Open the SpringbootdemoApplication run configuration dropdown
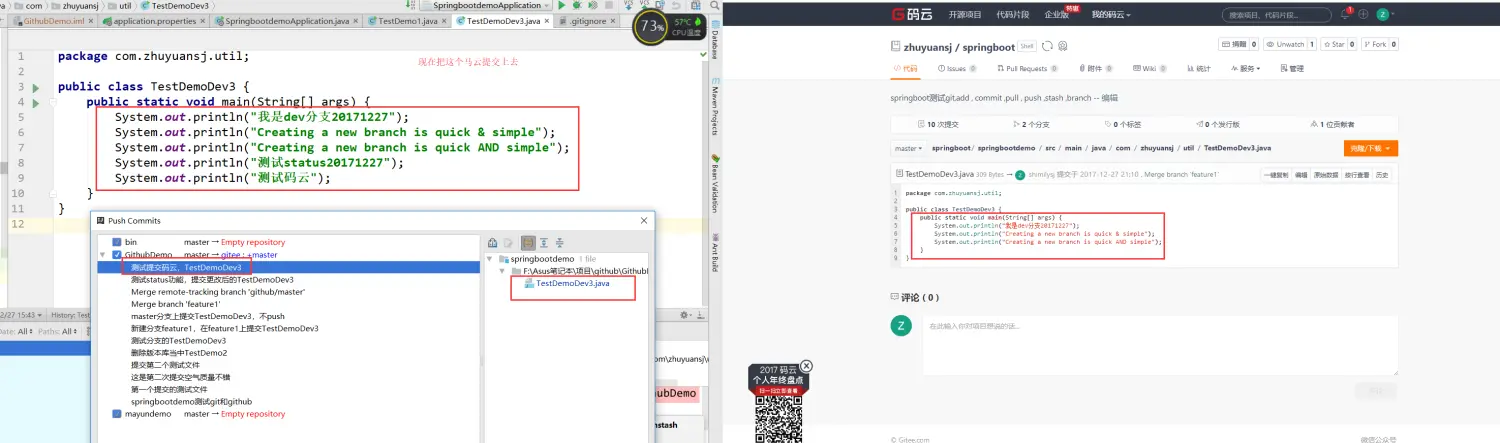The image size is (1500, 443). [x=486, y=6]
